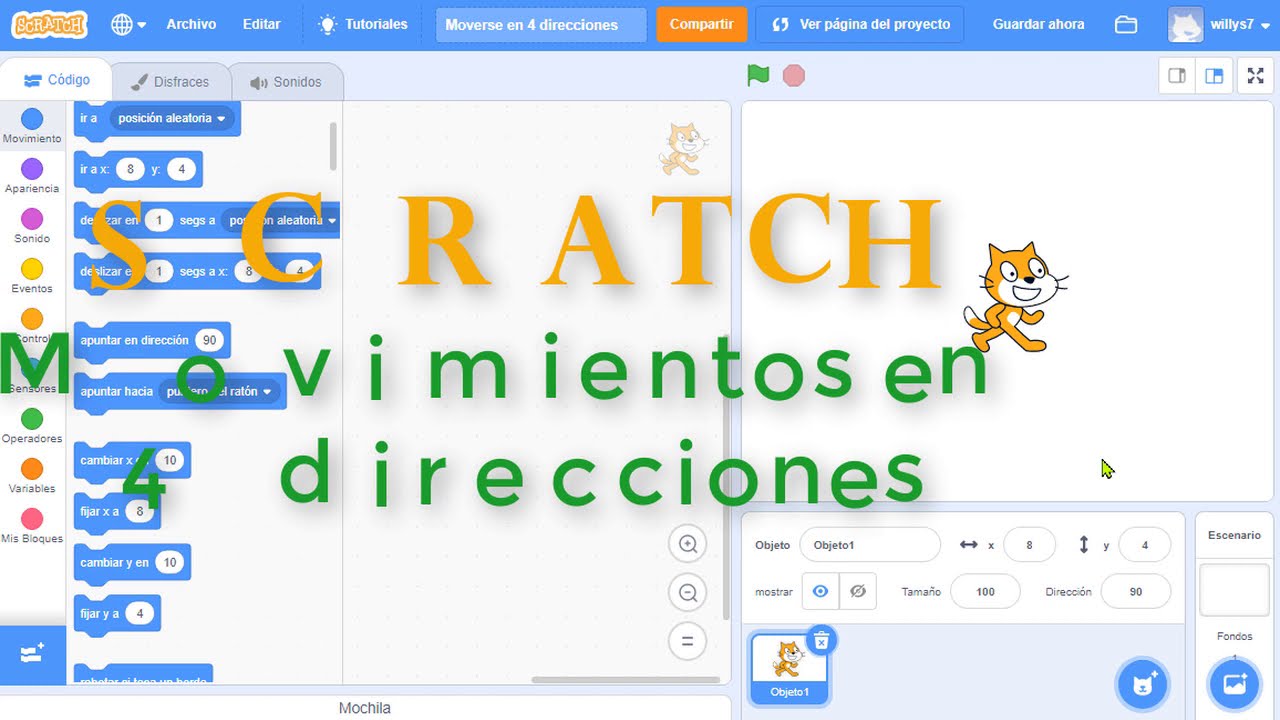Screen dimensions: 1280x720
Task: Enter full screen stage mode
Action: 1255,76
